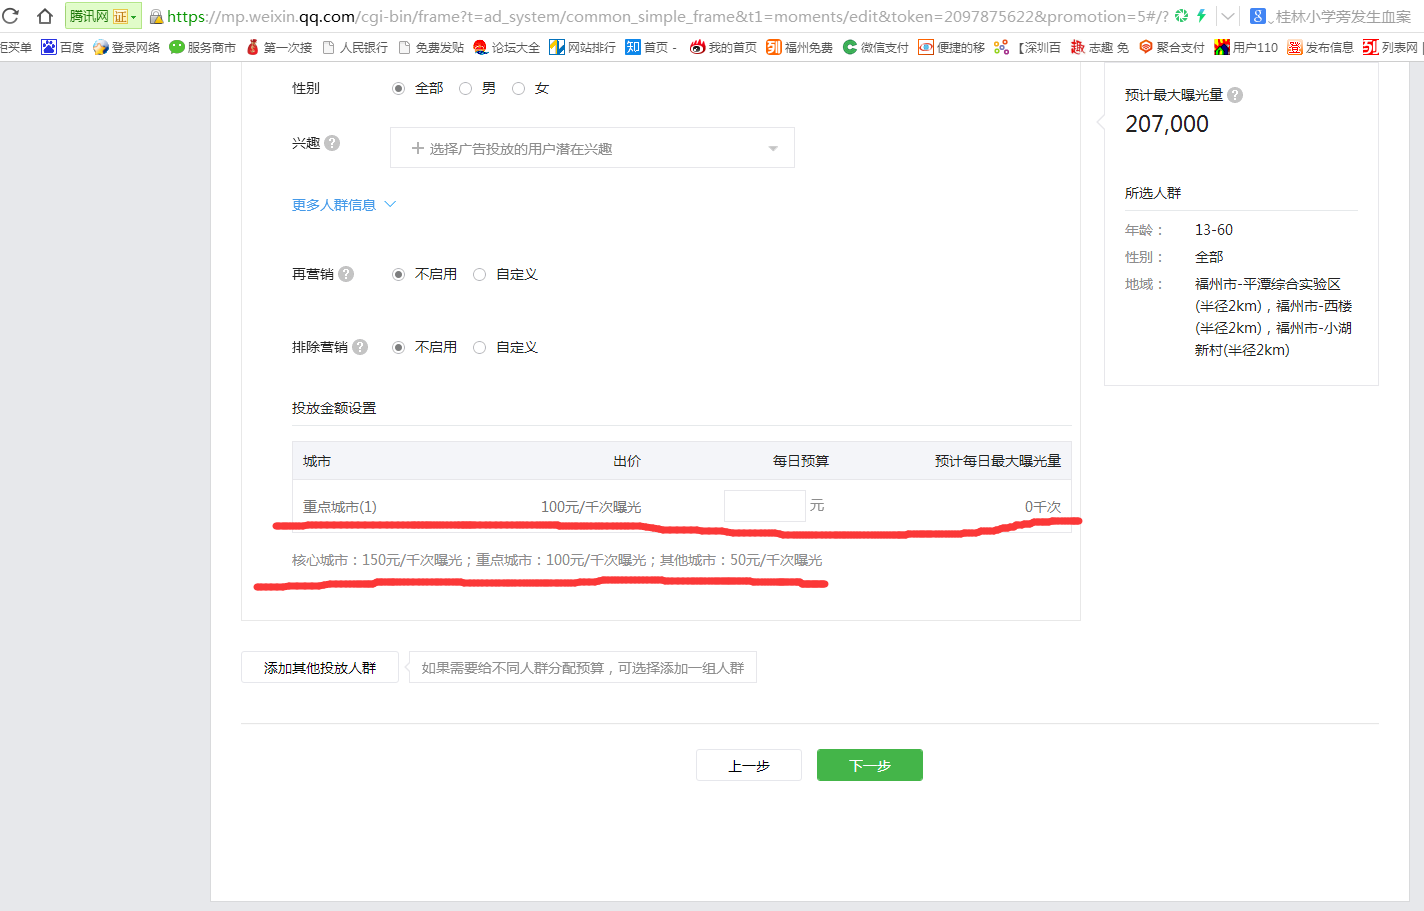The width and height of the screenshot is (1424, 911).
Task: Expand 更多人群信息 section
Action: 344,205
